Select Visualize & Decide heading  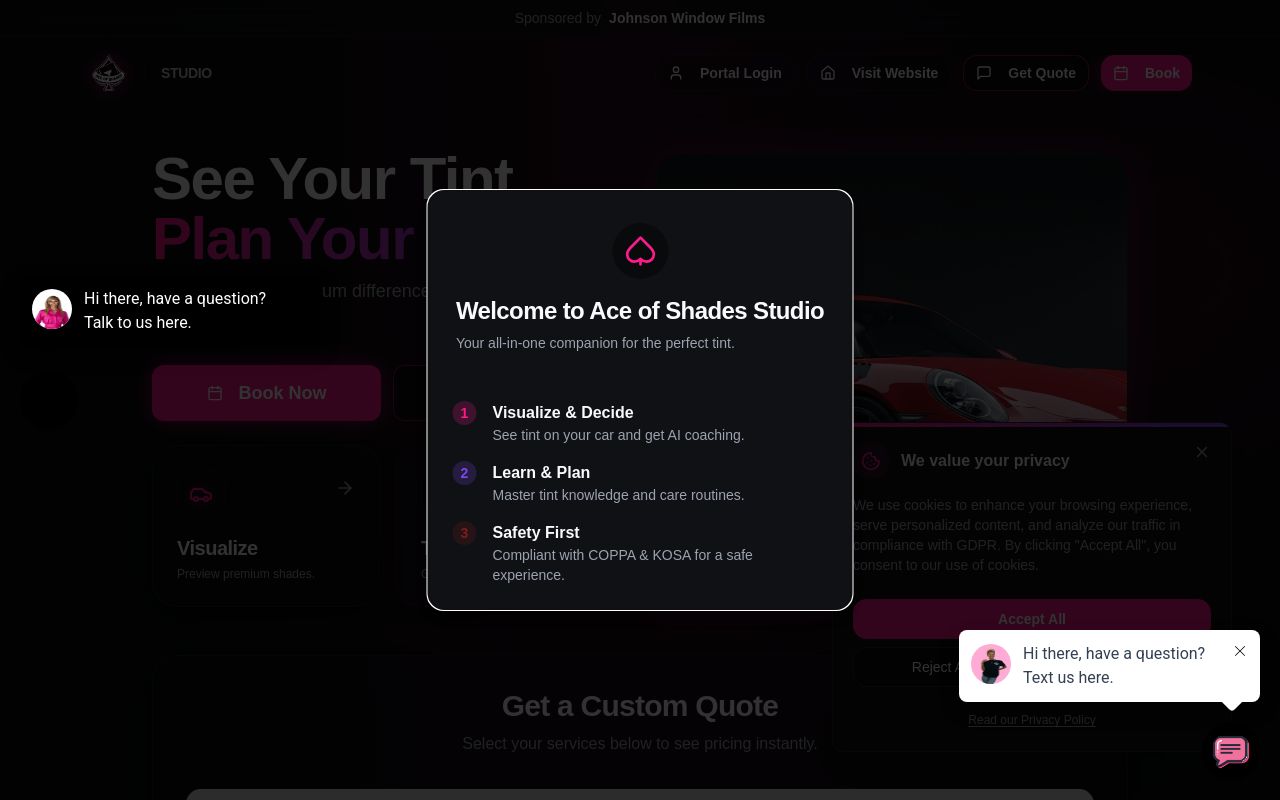point(563,412)
